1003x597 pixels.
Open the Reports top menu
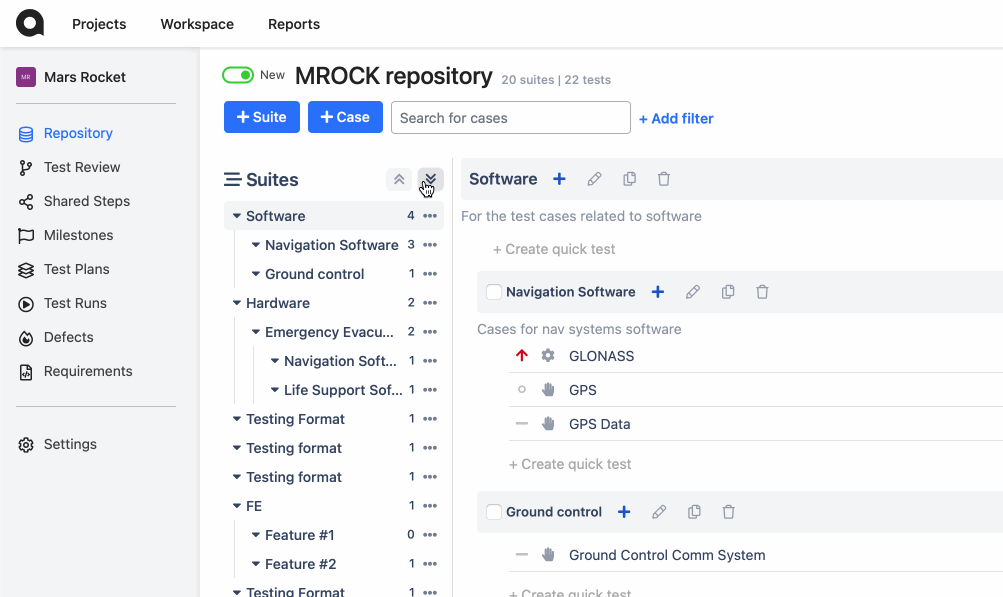coord(294,24)
